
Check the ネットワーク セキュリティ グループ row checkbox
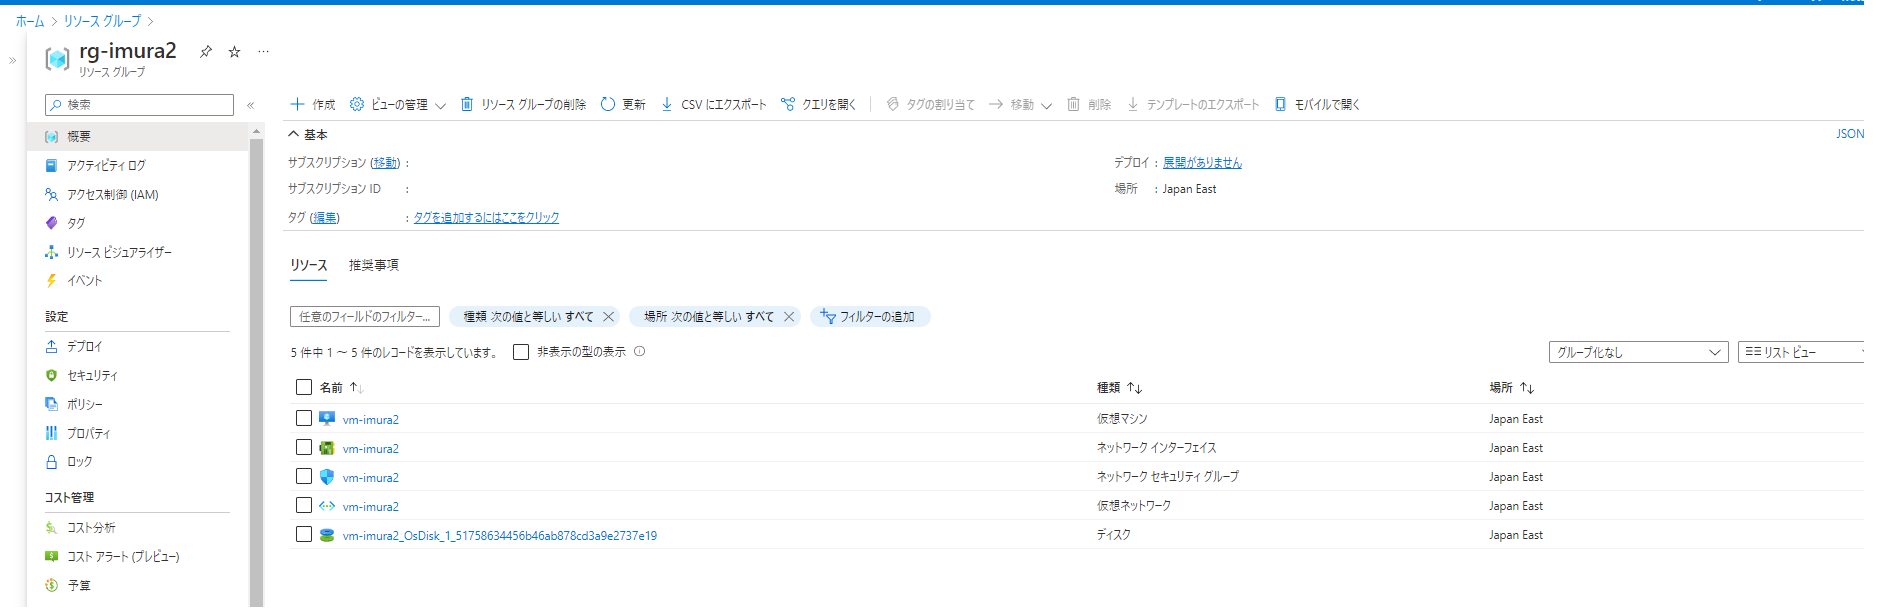coord(304,477)
